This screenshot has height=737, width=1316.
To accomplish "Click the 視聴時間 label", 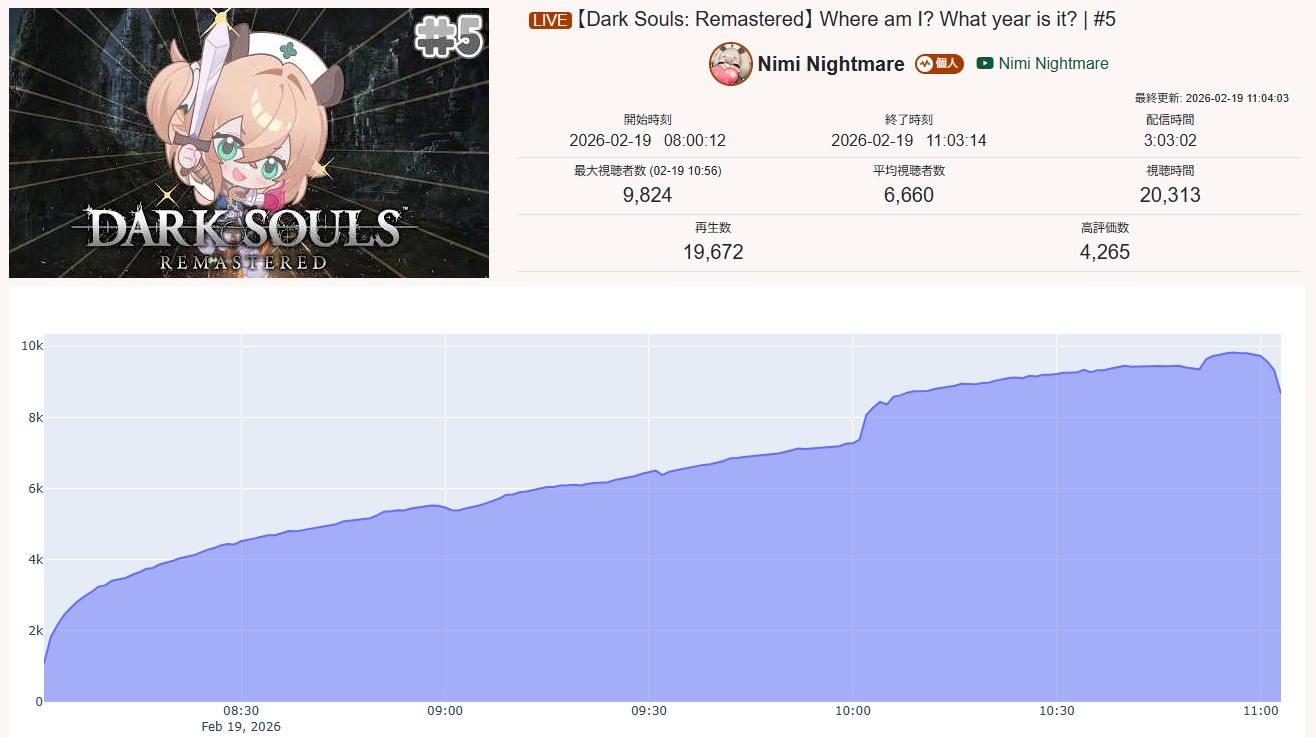I will point(1170,171).
